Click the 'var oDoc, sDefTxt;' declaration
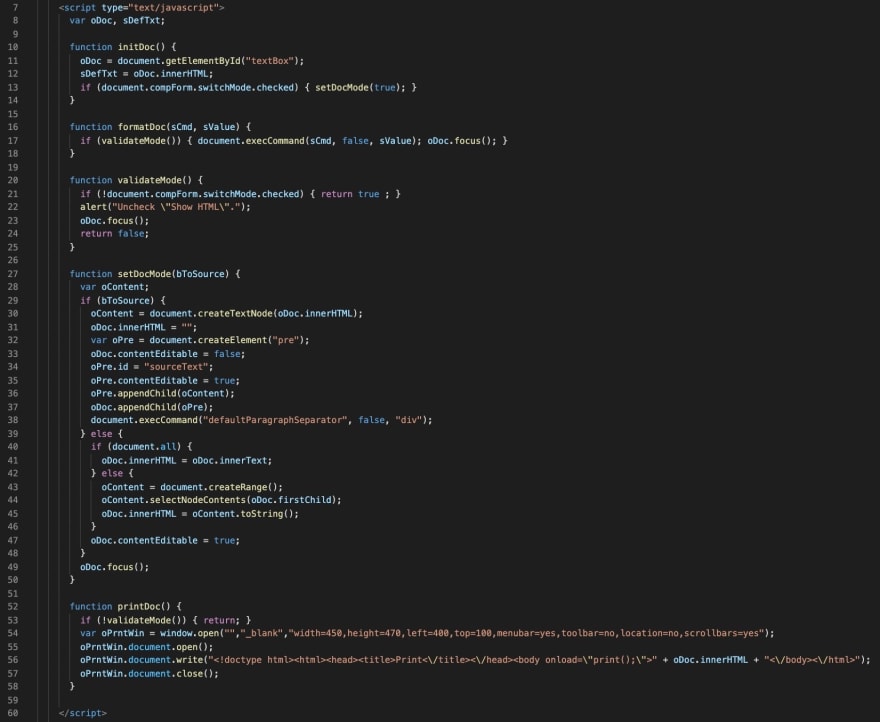Screen dimensions: 880x722 click(117, 21)
